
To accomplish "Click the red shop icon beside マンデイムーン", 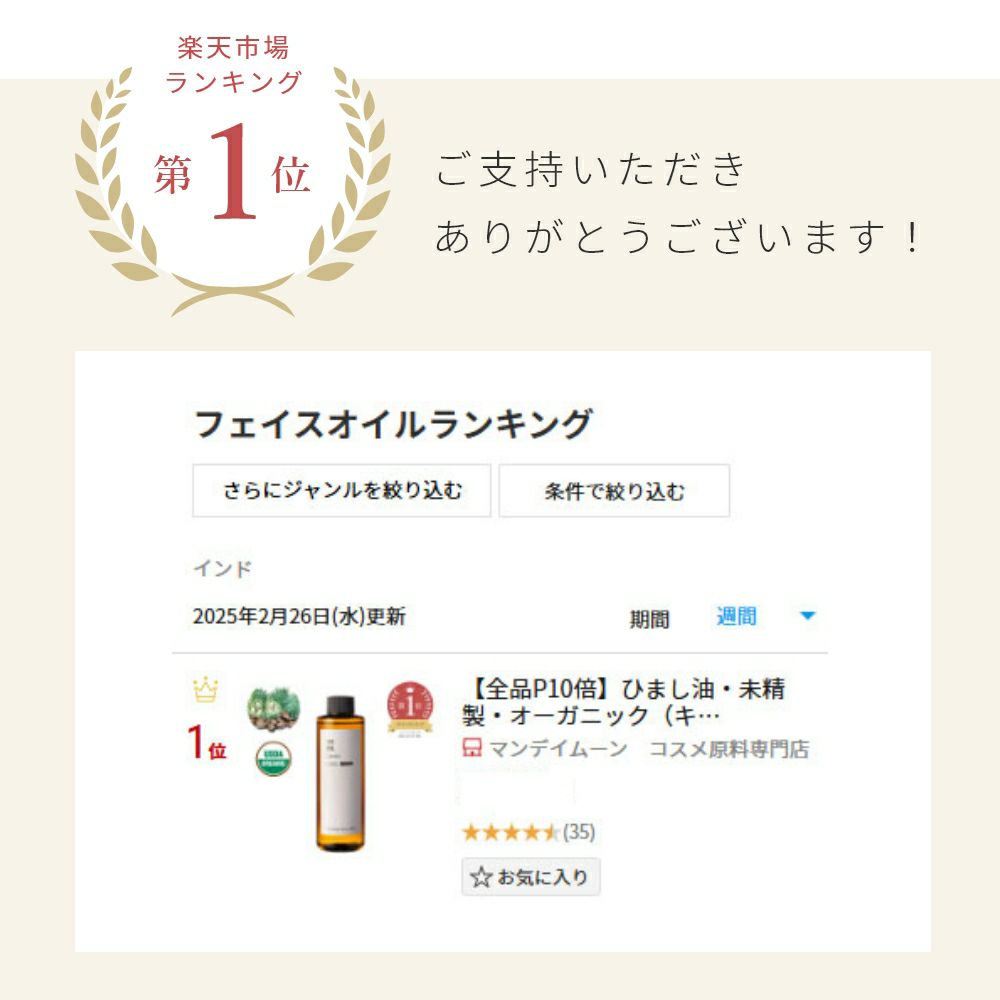I will click(x=471, y=748).
